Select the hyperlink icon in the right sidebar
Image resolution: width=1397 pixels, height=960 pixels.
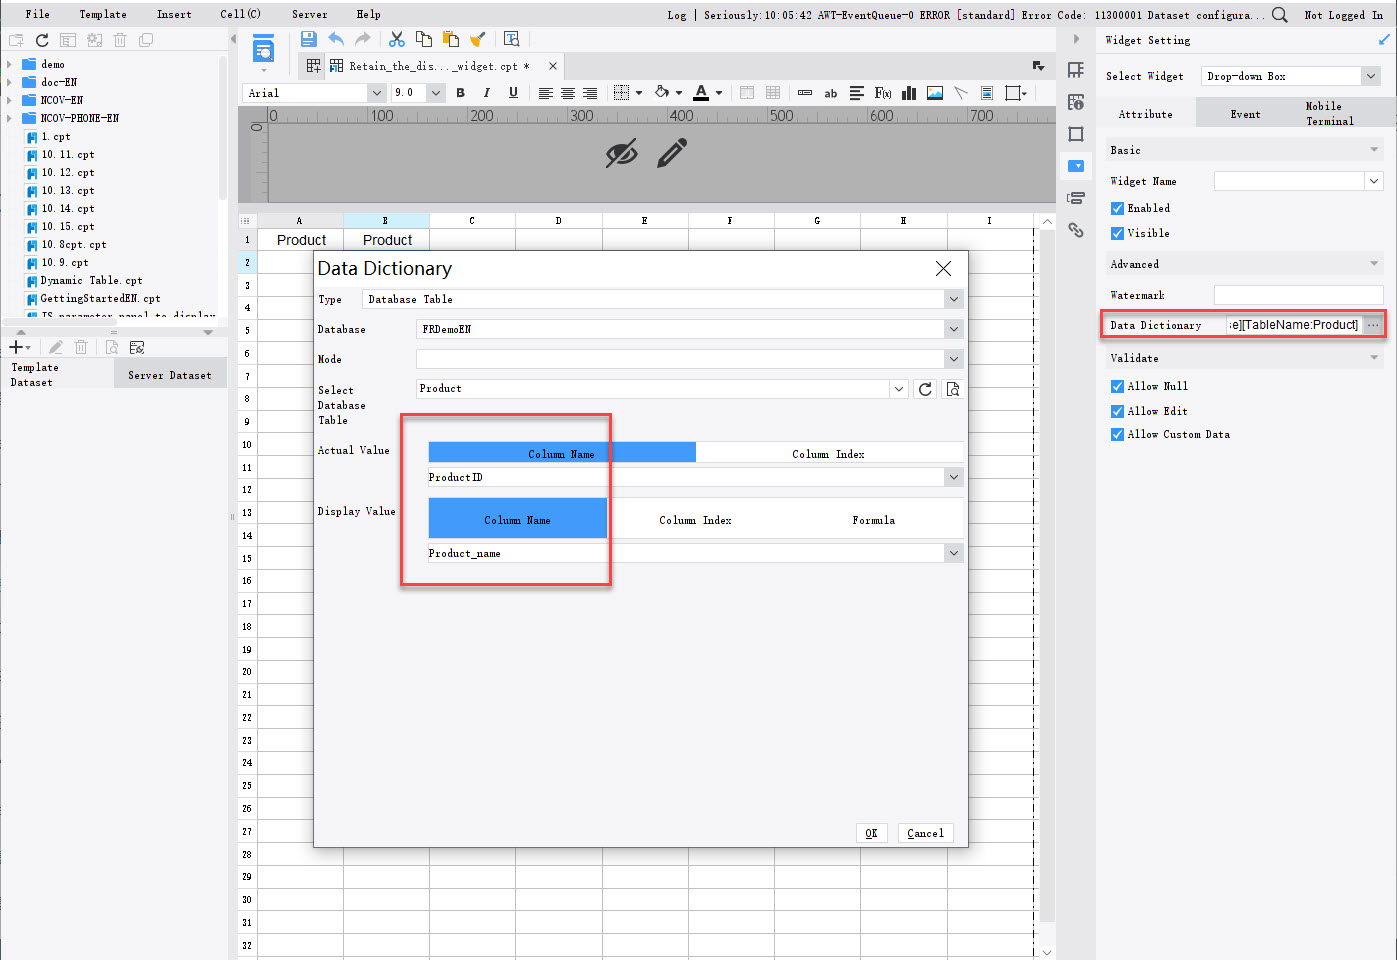click(x=1075, y=229)
